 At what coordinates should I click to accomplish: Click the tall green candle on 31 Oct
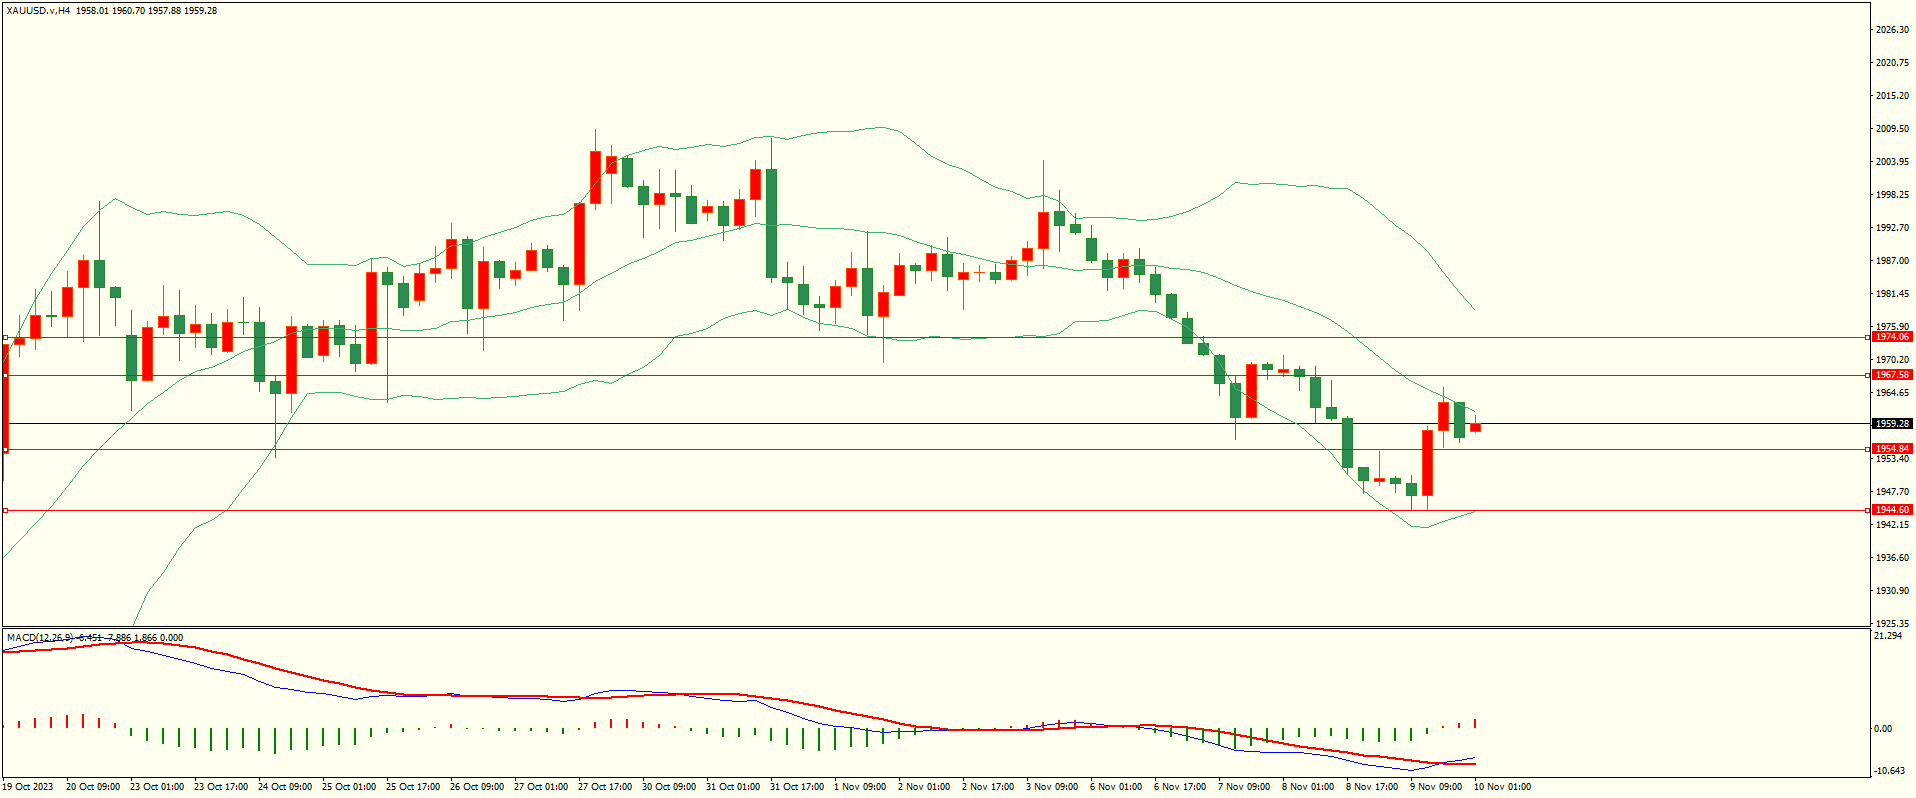[x=771, y=223]
